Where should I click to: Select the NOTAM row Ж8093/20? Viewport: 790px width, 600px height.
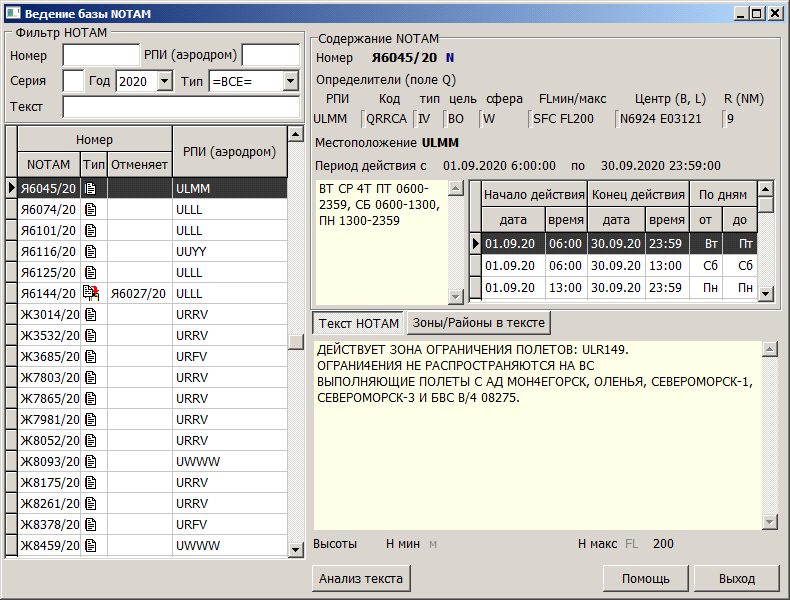click(x=48, y=461)
